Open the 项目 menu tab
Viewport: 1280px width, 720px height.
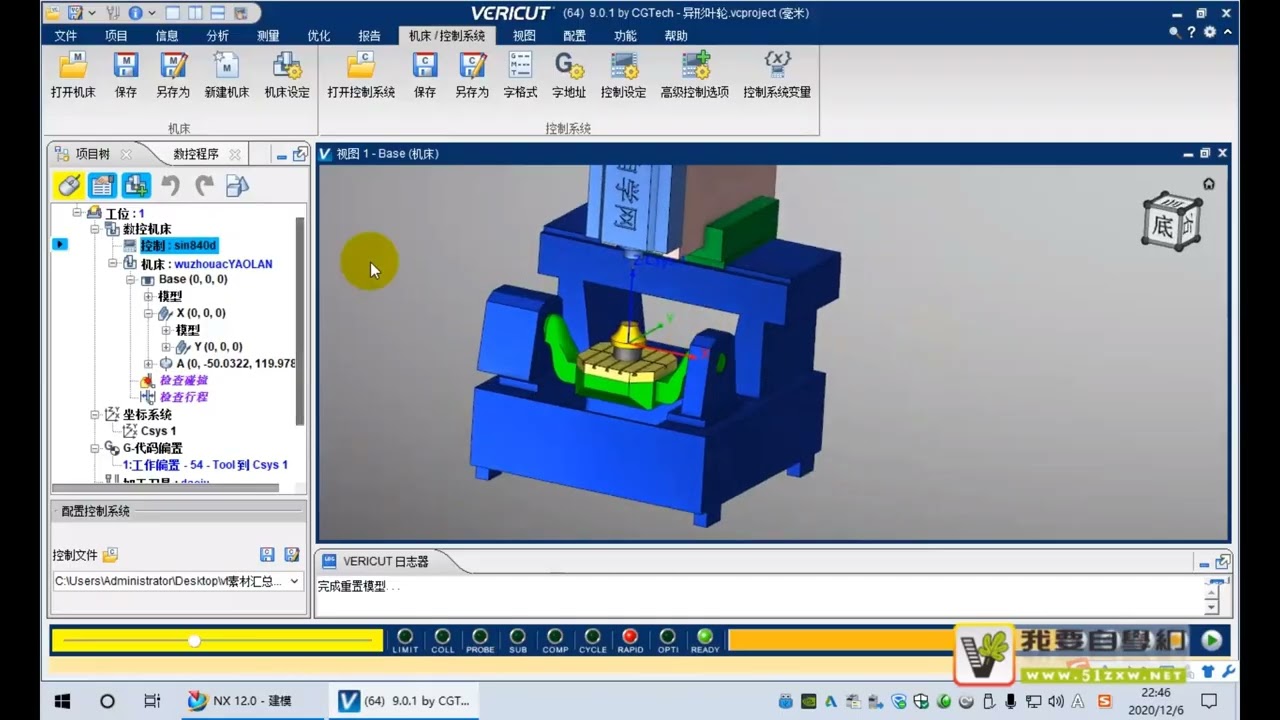pyautogui.click(x=117, y=36)
